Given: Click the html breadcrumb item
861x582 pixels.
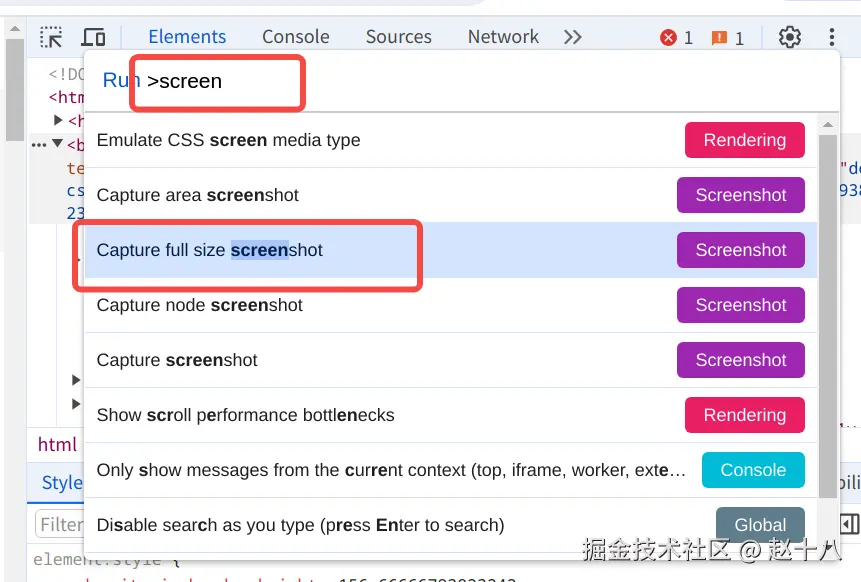Looking at the screenshot, I should [x=57, y=444].
